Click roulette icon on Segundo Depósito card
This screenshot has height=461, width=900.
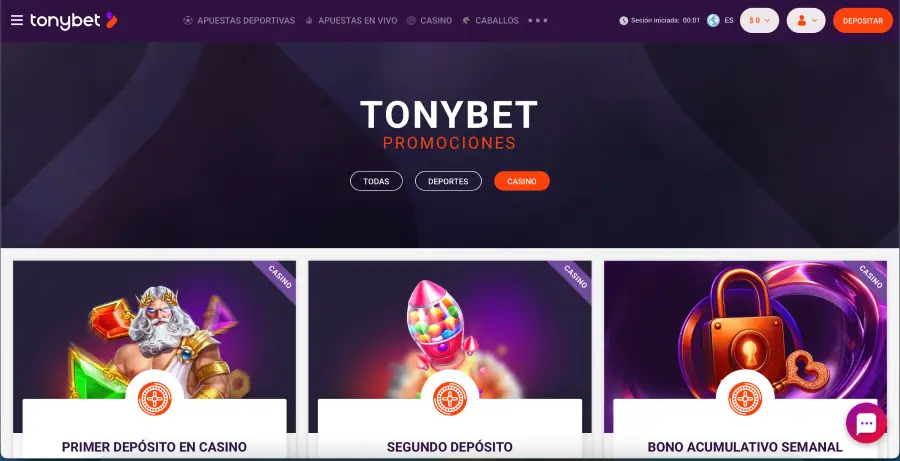pyautogui.click(x=449, y=398)
